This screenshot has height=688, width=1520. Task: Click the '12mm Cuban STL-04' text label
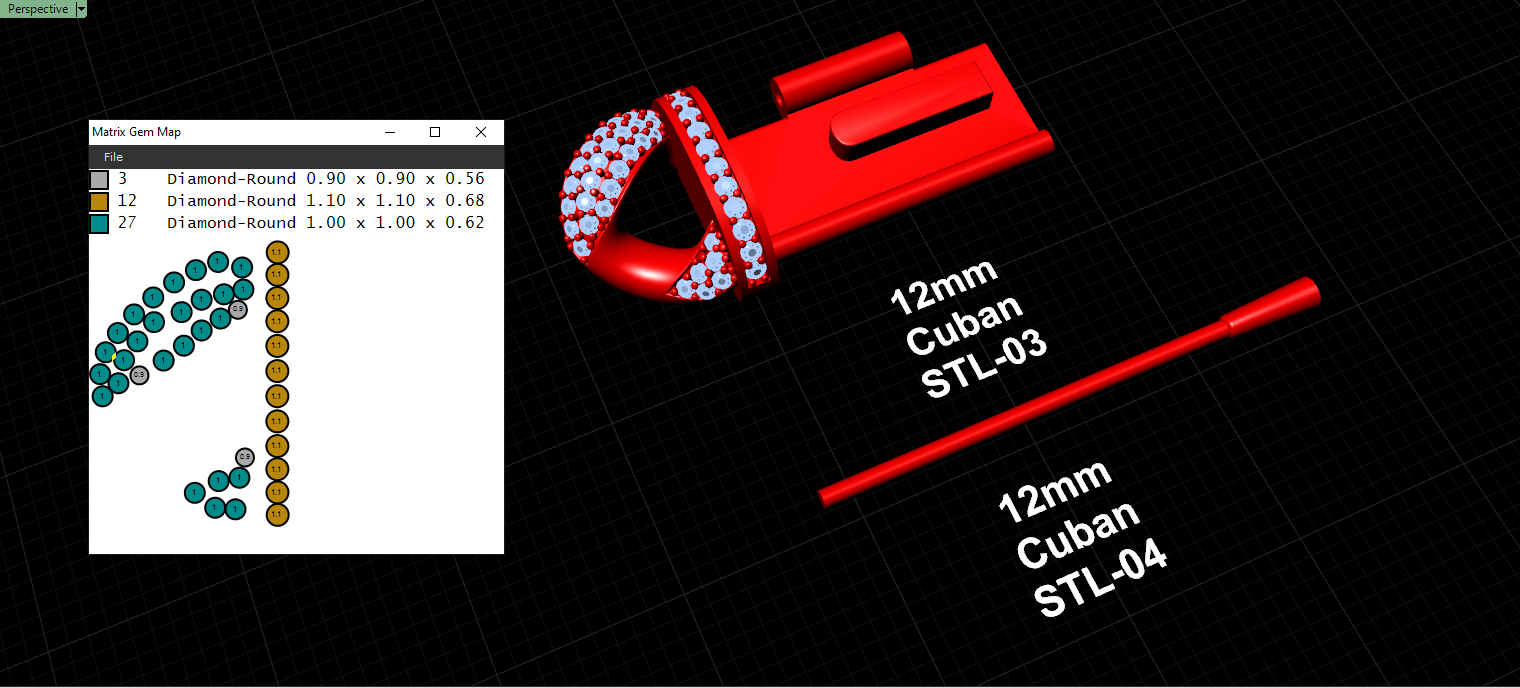click(1083, 540)
